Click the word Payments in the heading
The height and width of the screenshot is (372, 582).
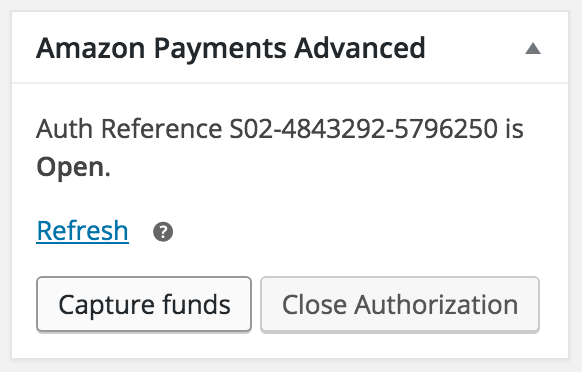pos(220,49)
